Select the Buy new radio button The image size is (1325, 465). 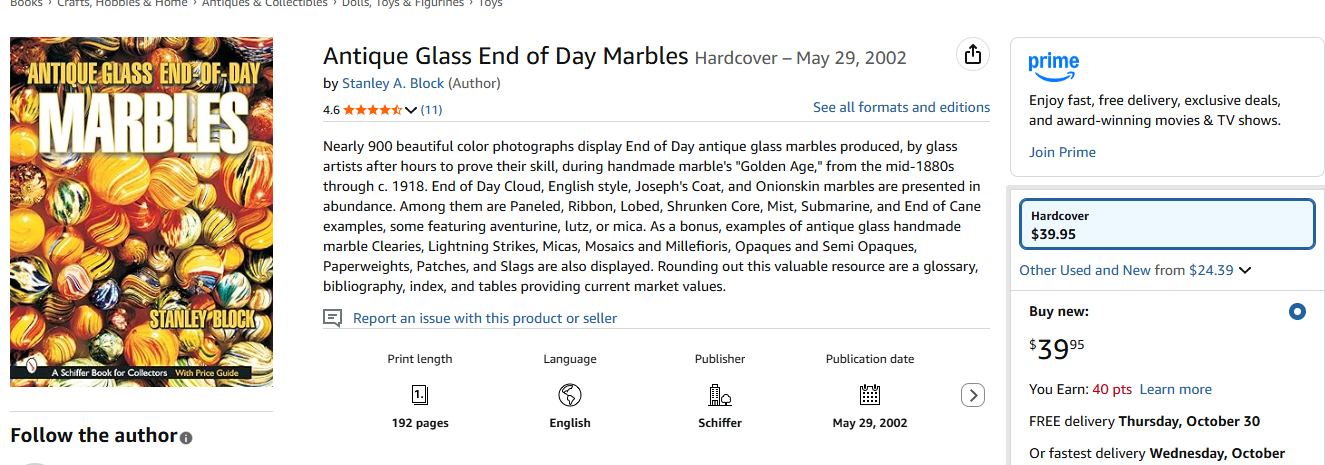coord(1297,312)
